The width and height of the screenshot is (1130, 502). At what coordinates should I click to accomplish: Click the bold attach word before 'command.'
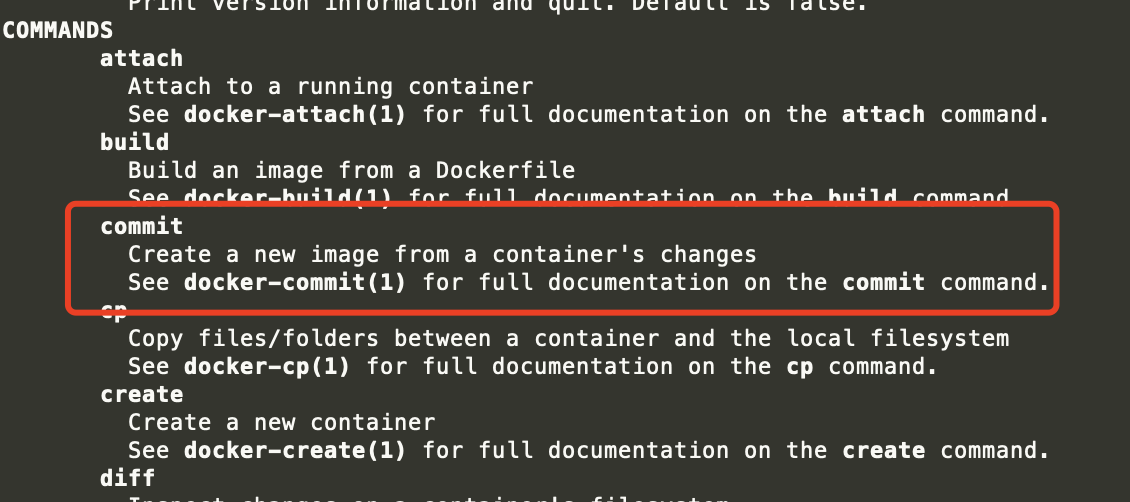point(883,114)
